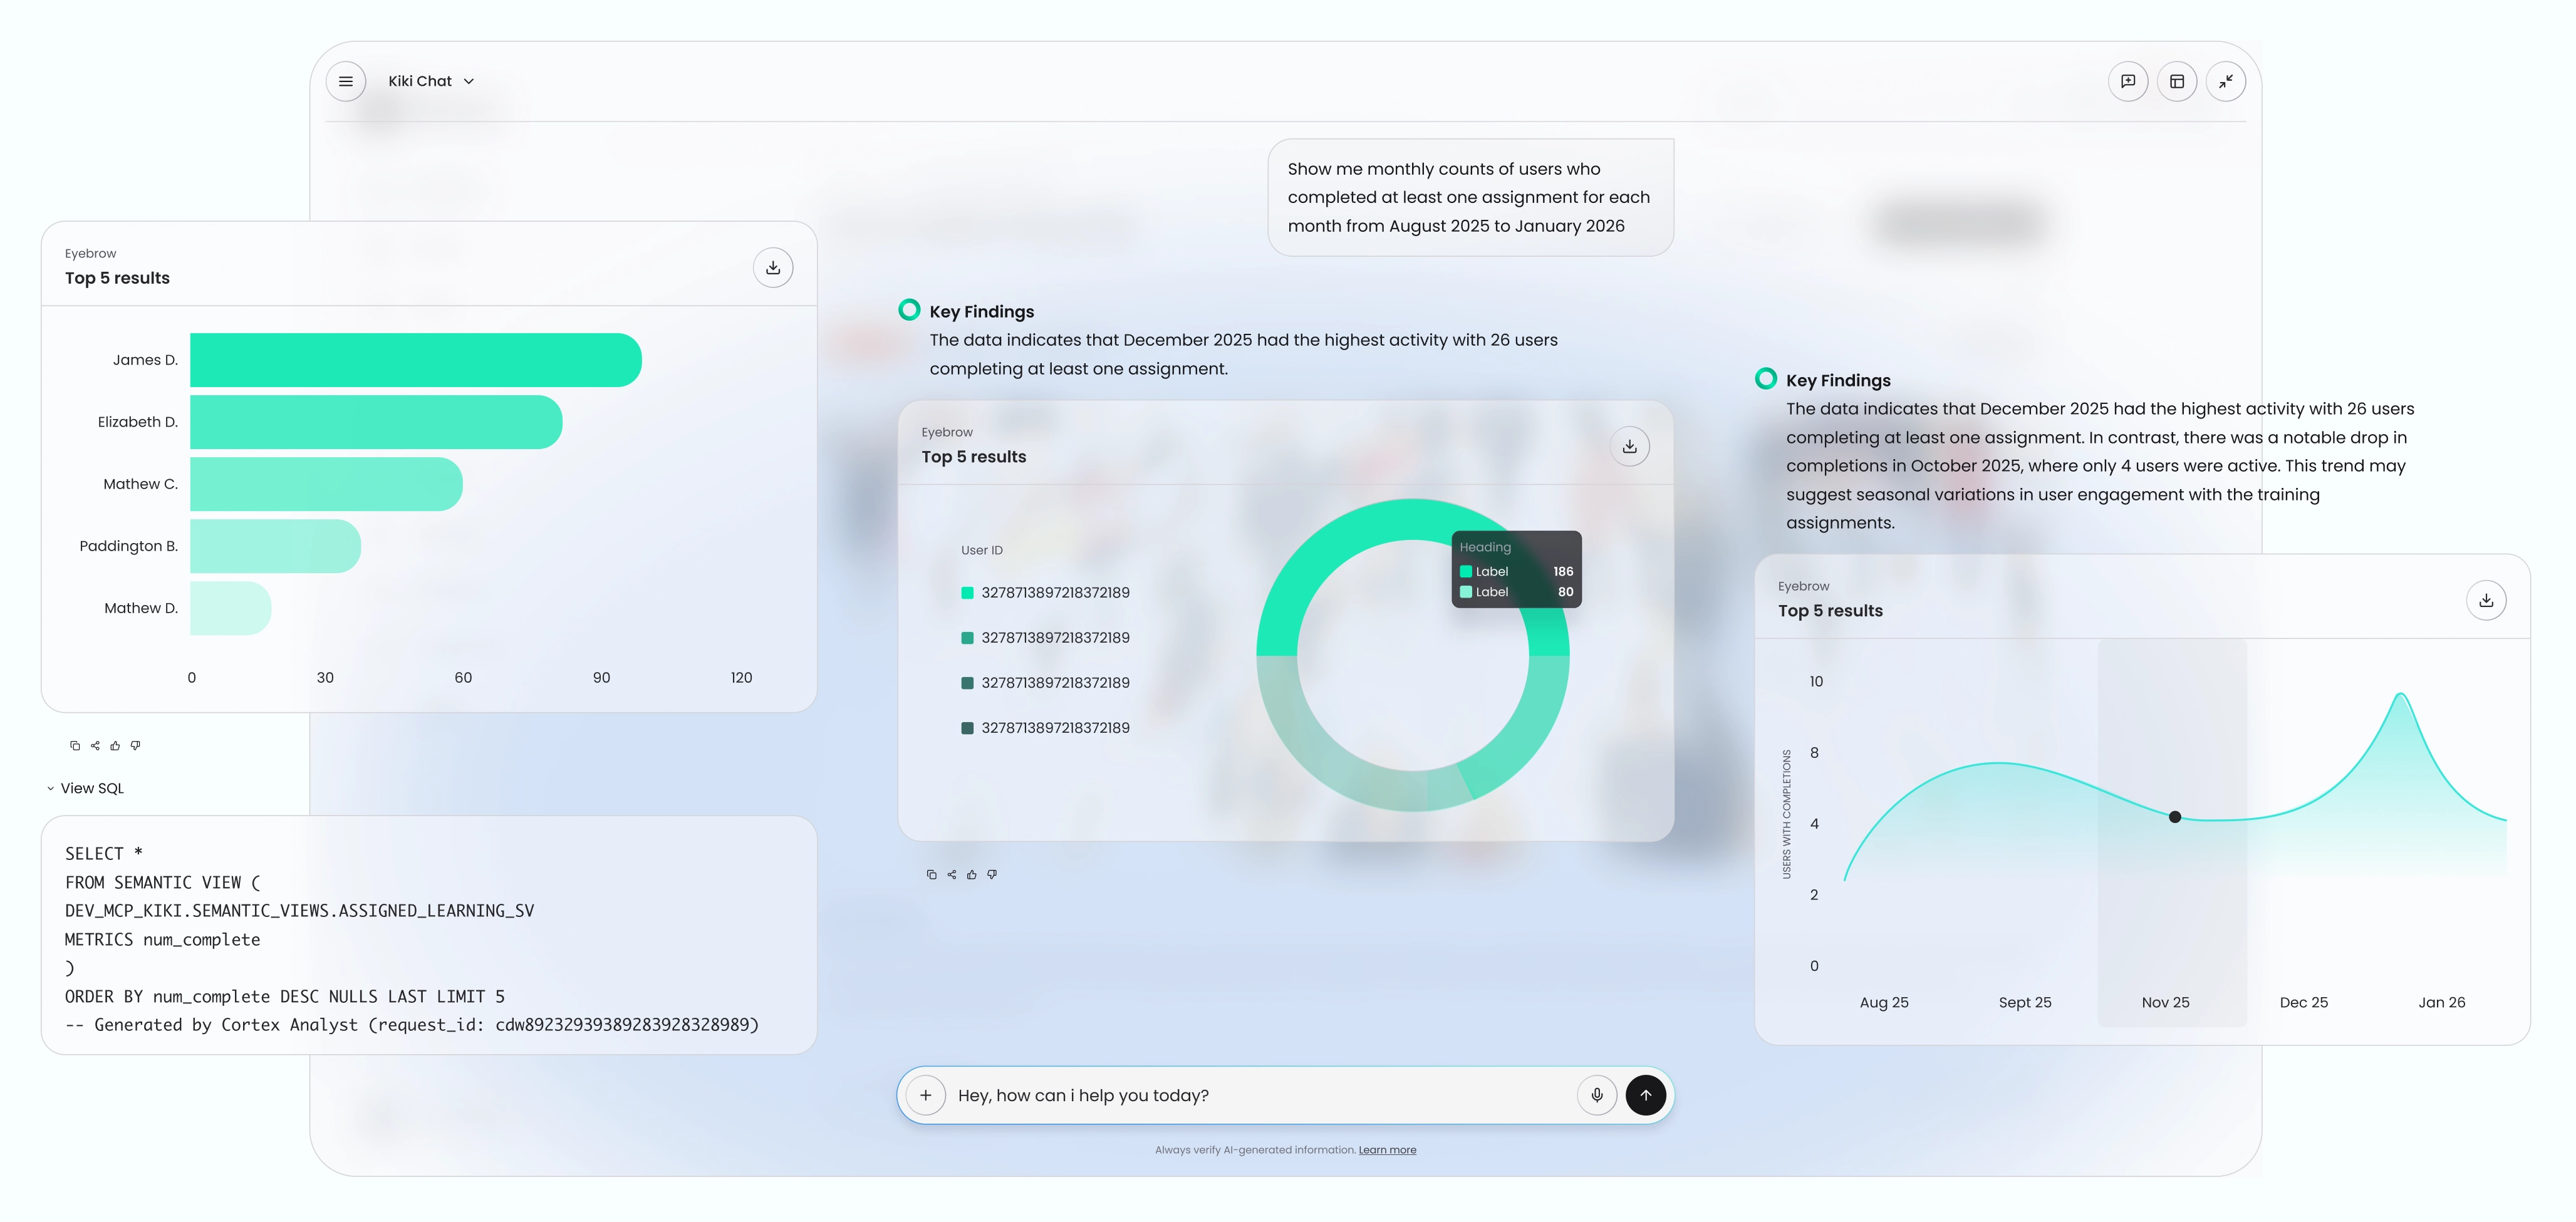Thumbs down the donut chart response
The image size is (2576, 1222).
pos(991,874)
